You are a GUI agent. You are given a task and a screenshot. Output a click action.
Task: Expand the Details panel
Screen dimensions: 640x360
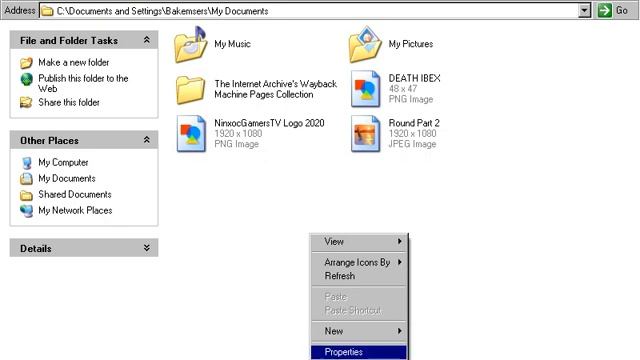coord(147,248)
